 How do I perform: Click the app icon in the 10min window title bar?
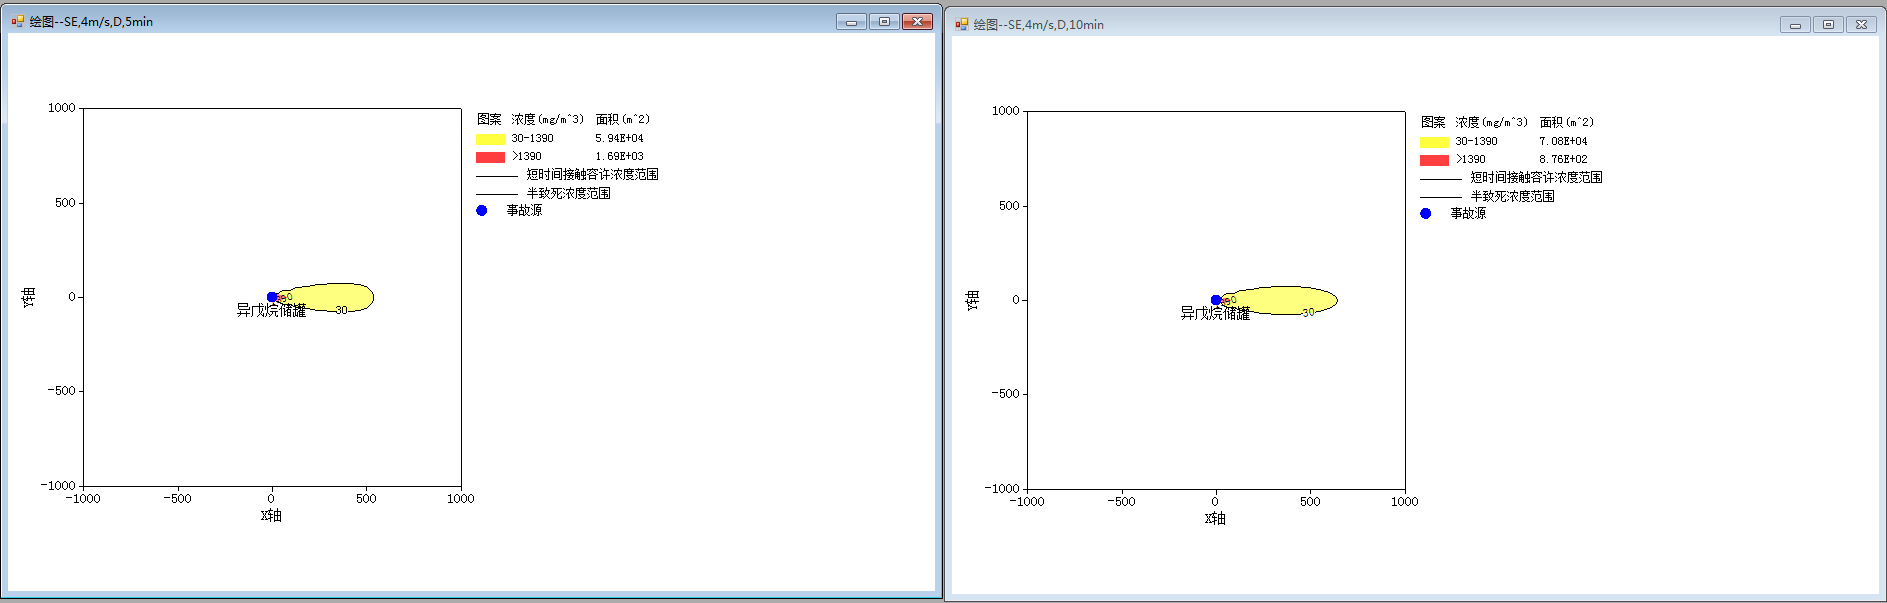(961, 24)
